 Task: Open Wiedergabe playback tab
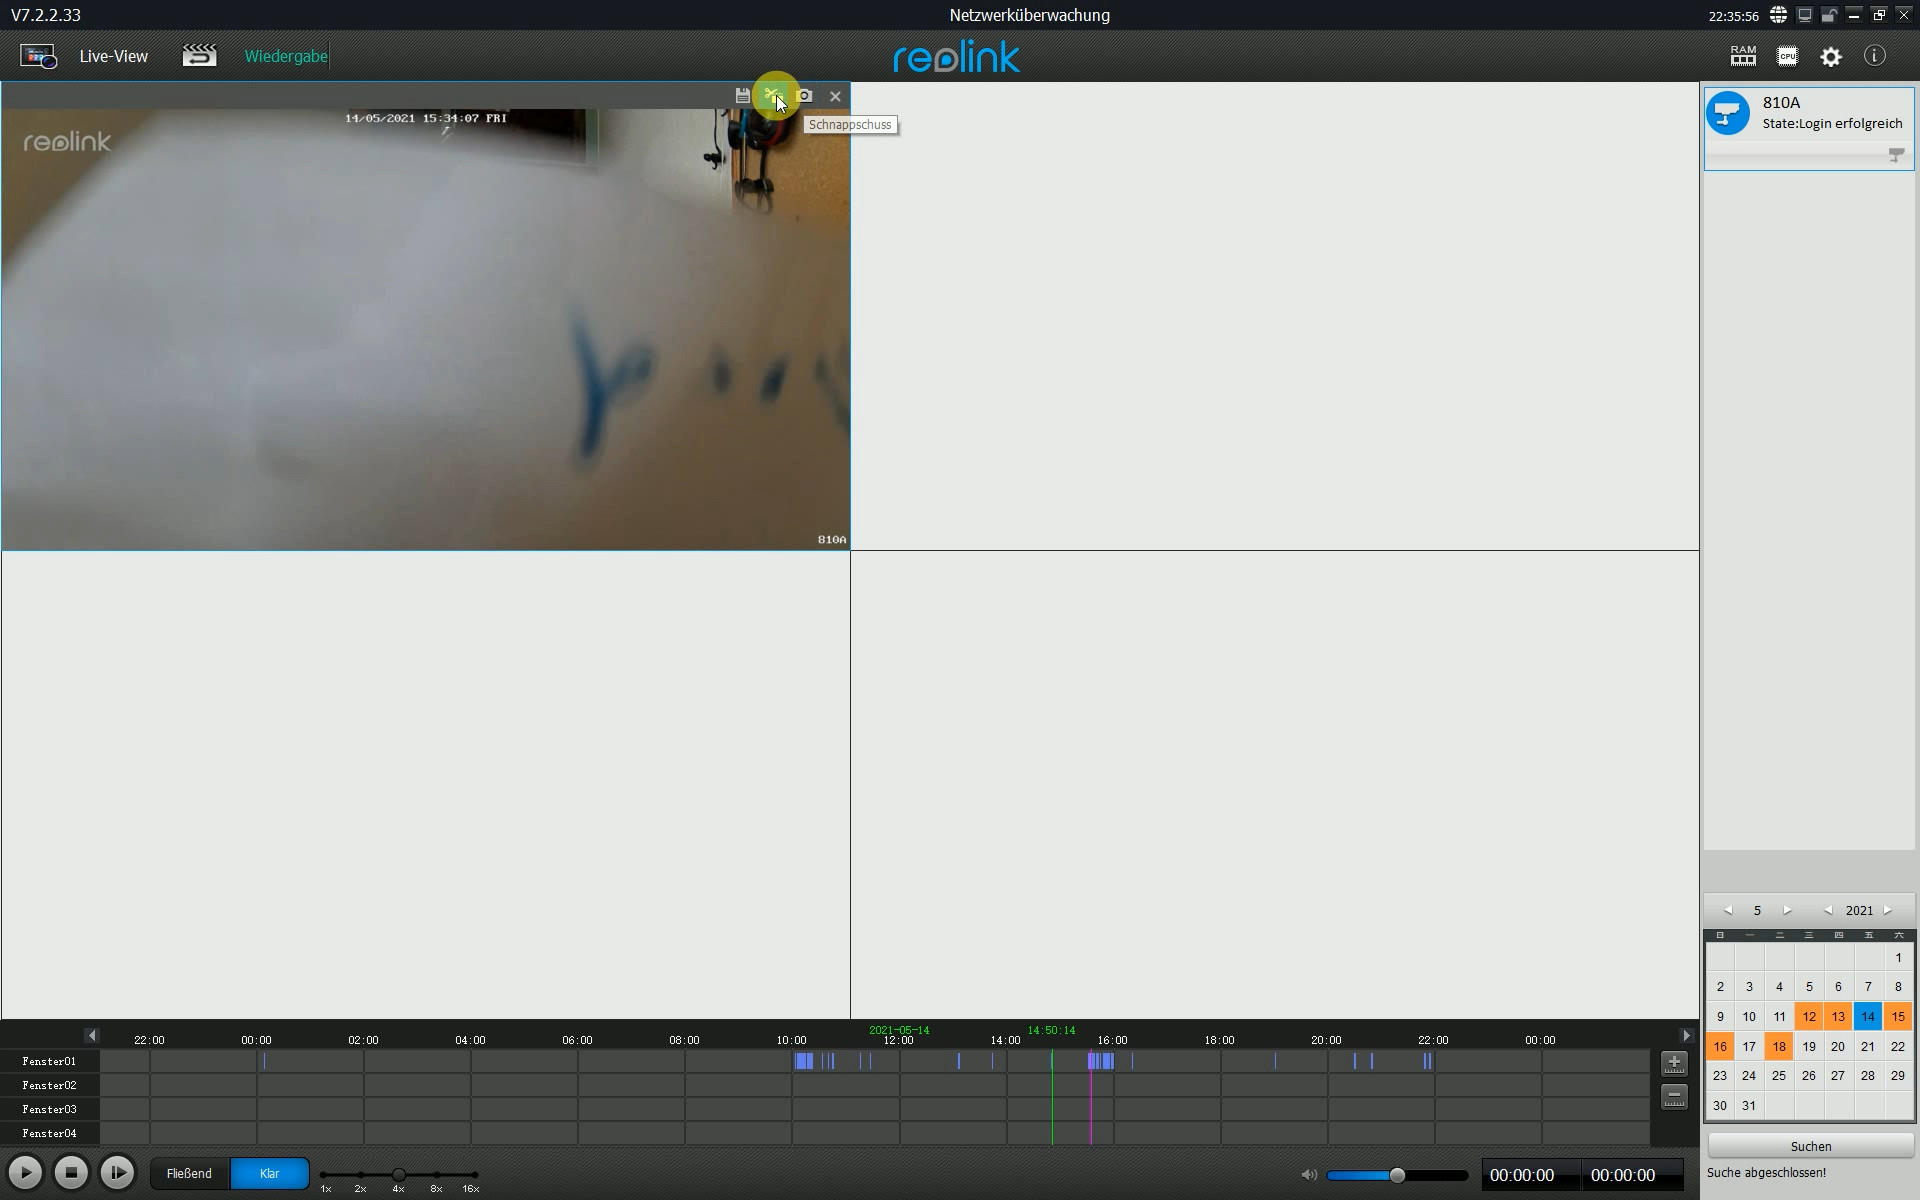coord(286,56)
